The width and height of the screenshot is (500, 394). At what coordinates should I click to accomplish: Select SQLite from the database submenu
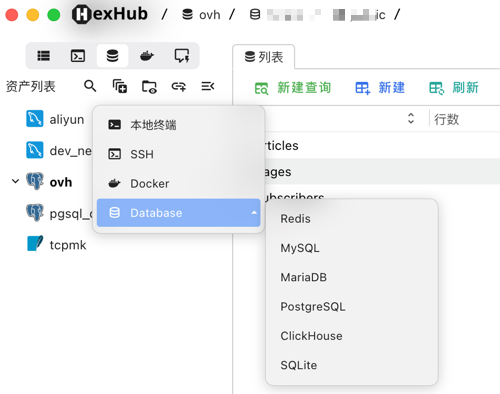[352, 365]
